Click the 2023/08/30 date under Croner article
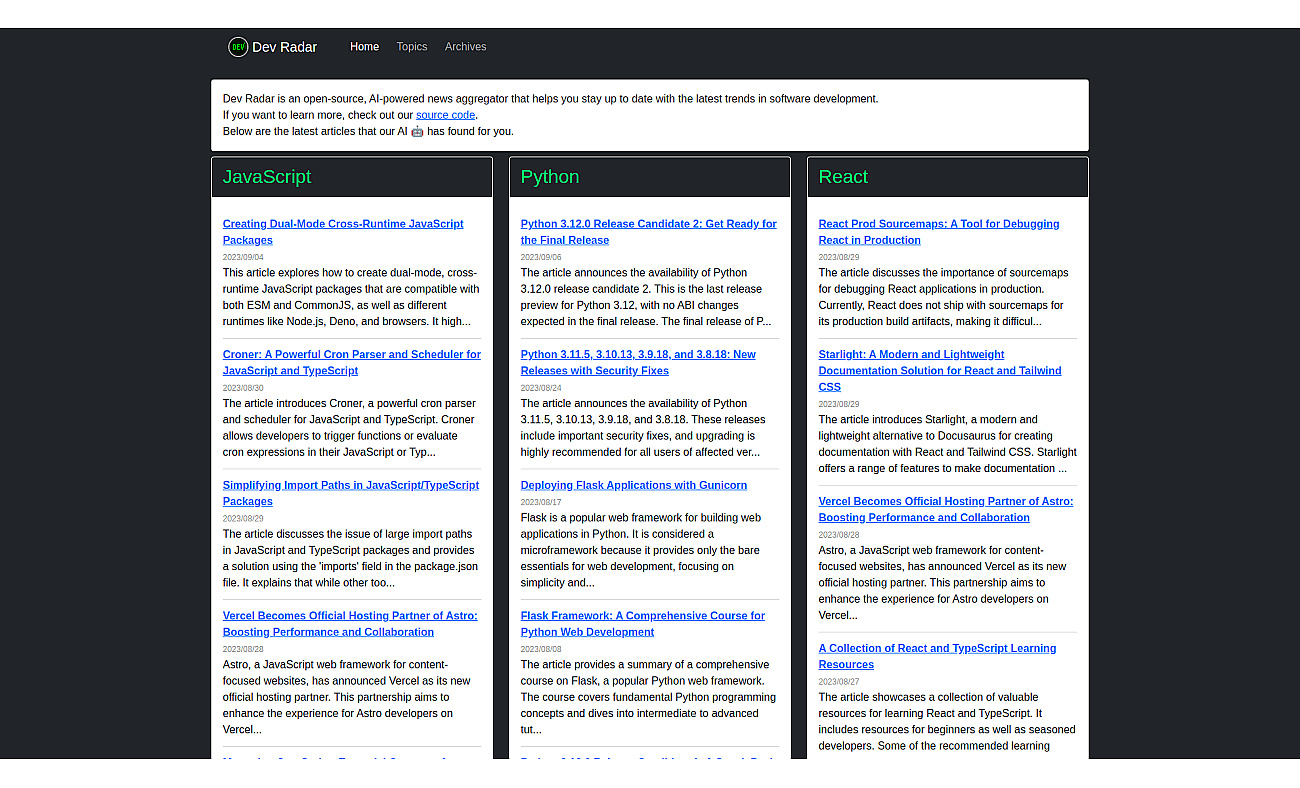1300x788 pixels. point(243,388)
